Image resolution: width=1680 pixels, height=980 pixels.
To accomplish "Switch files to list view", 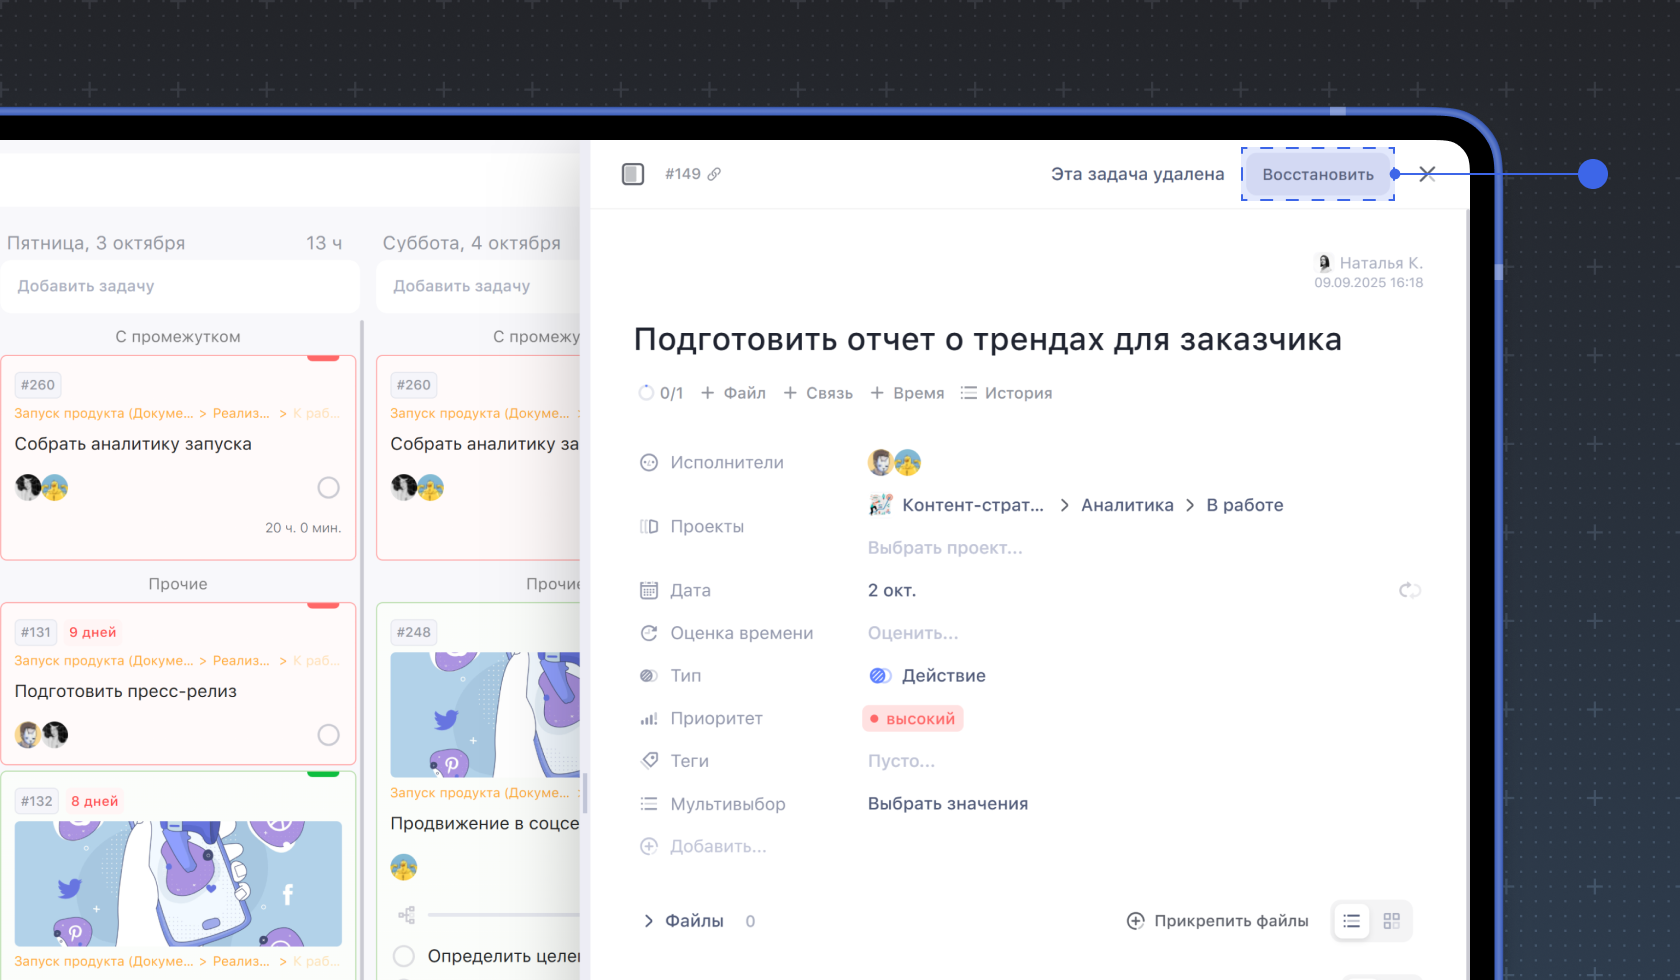I will [x=1352, y=921].
